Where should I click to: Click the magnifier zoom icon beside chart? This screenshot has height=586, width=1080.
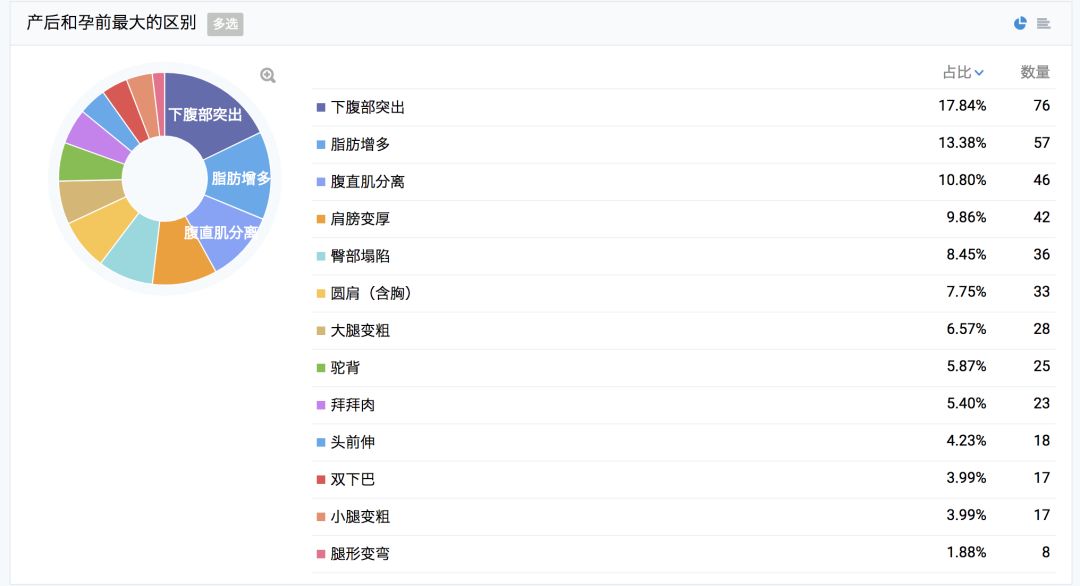(x=268, y=75)
